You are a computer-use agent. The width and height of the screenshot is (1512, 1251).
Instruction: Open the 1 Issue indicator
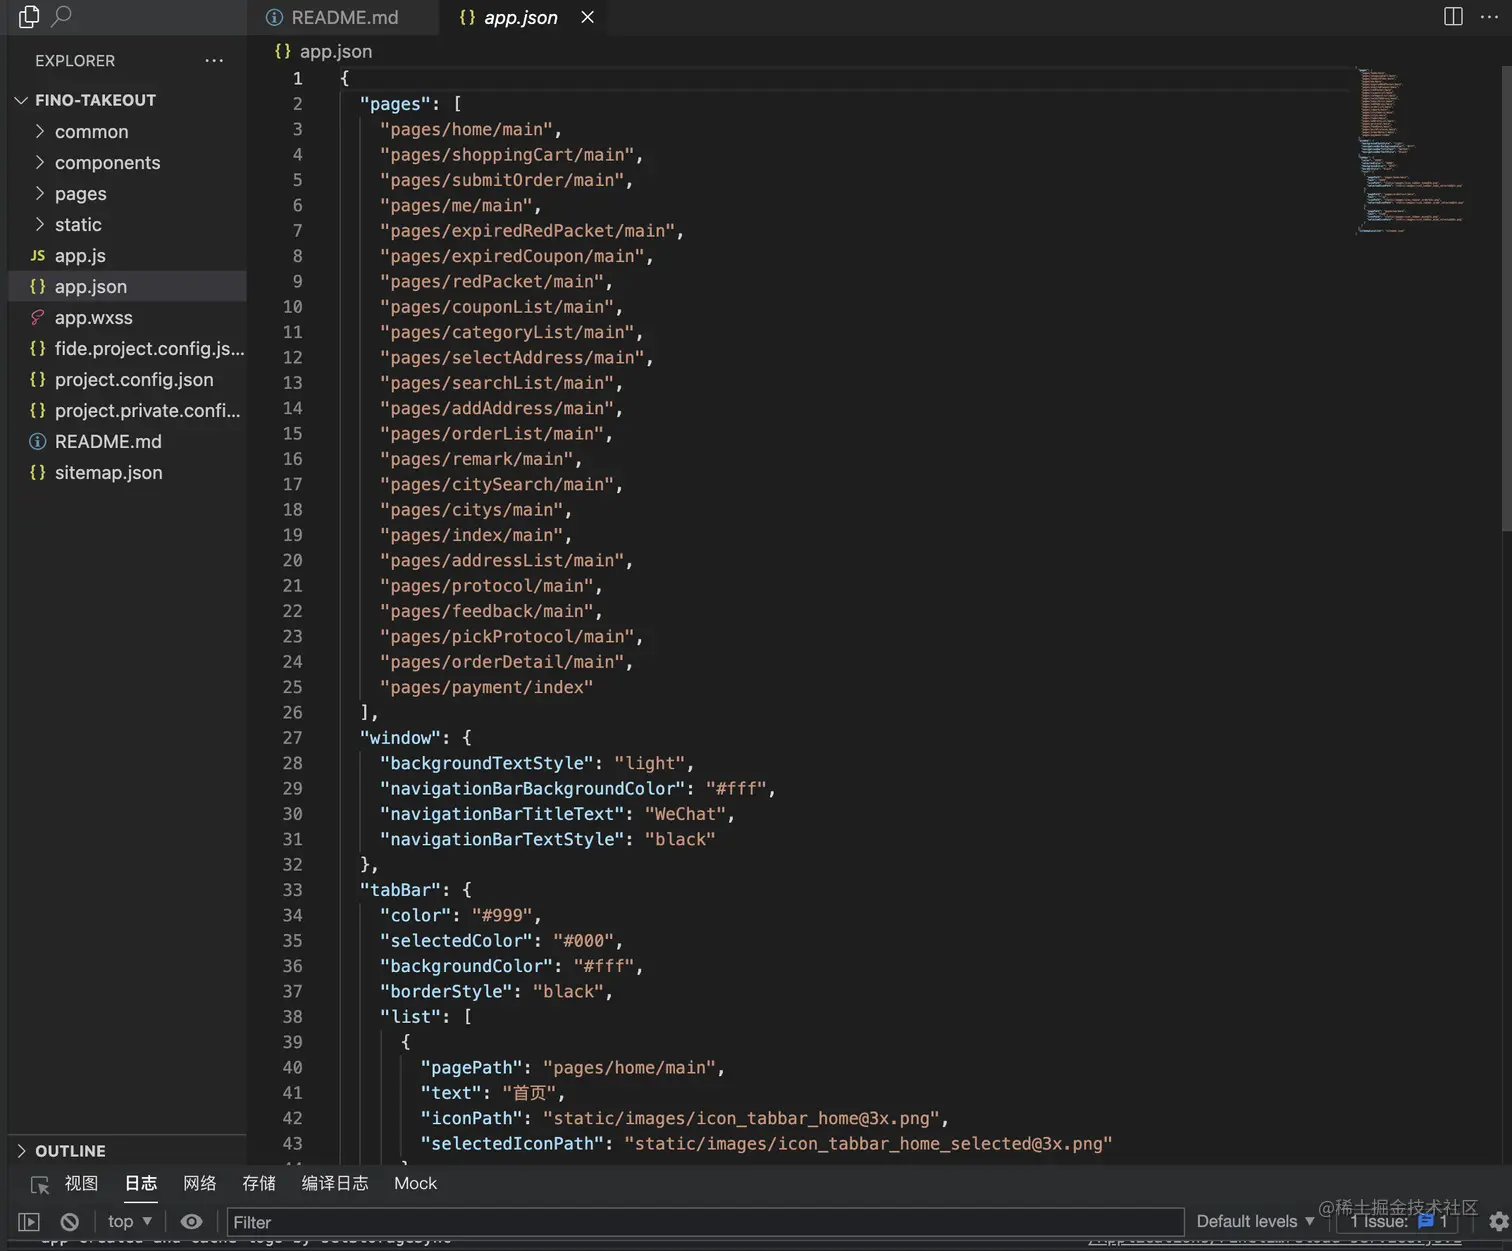coord(1398,1222)
